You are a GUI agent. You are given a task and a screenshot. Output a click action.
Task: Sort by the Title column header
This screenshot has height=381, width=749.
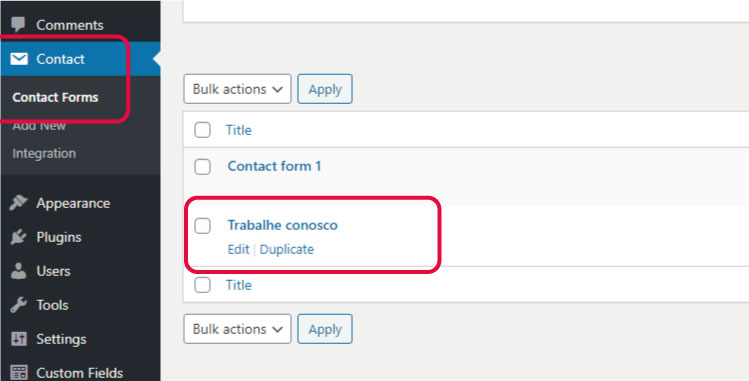point(238,130)
